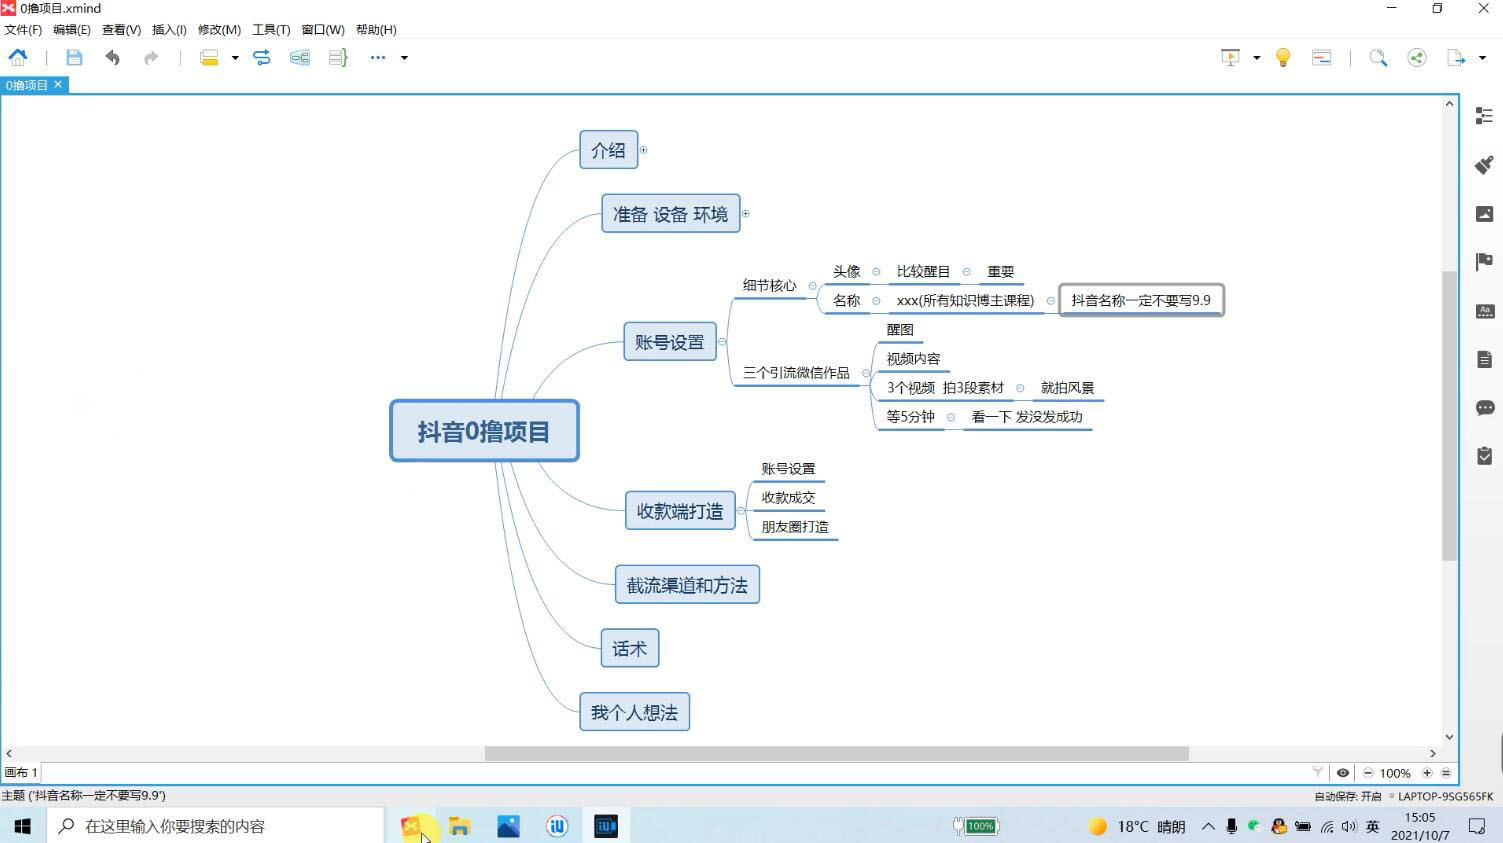Open the Markers panel with the flag icon

pos(1484,261)
